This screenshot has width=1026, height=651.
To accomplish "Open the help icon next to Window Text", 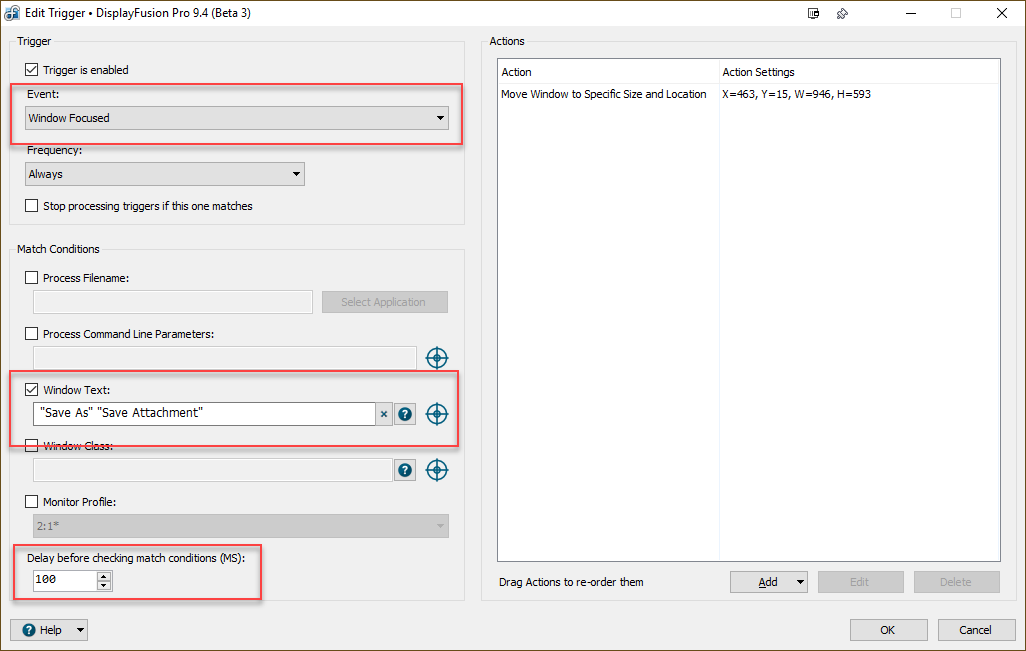I will [405, 414].
